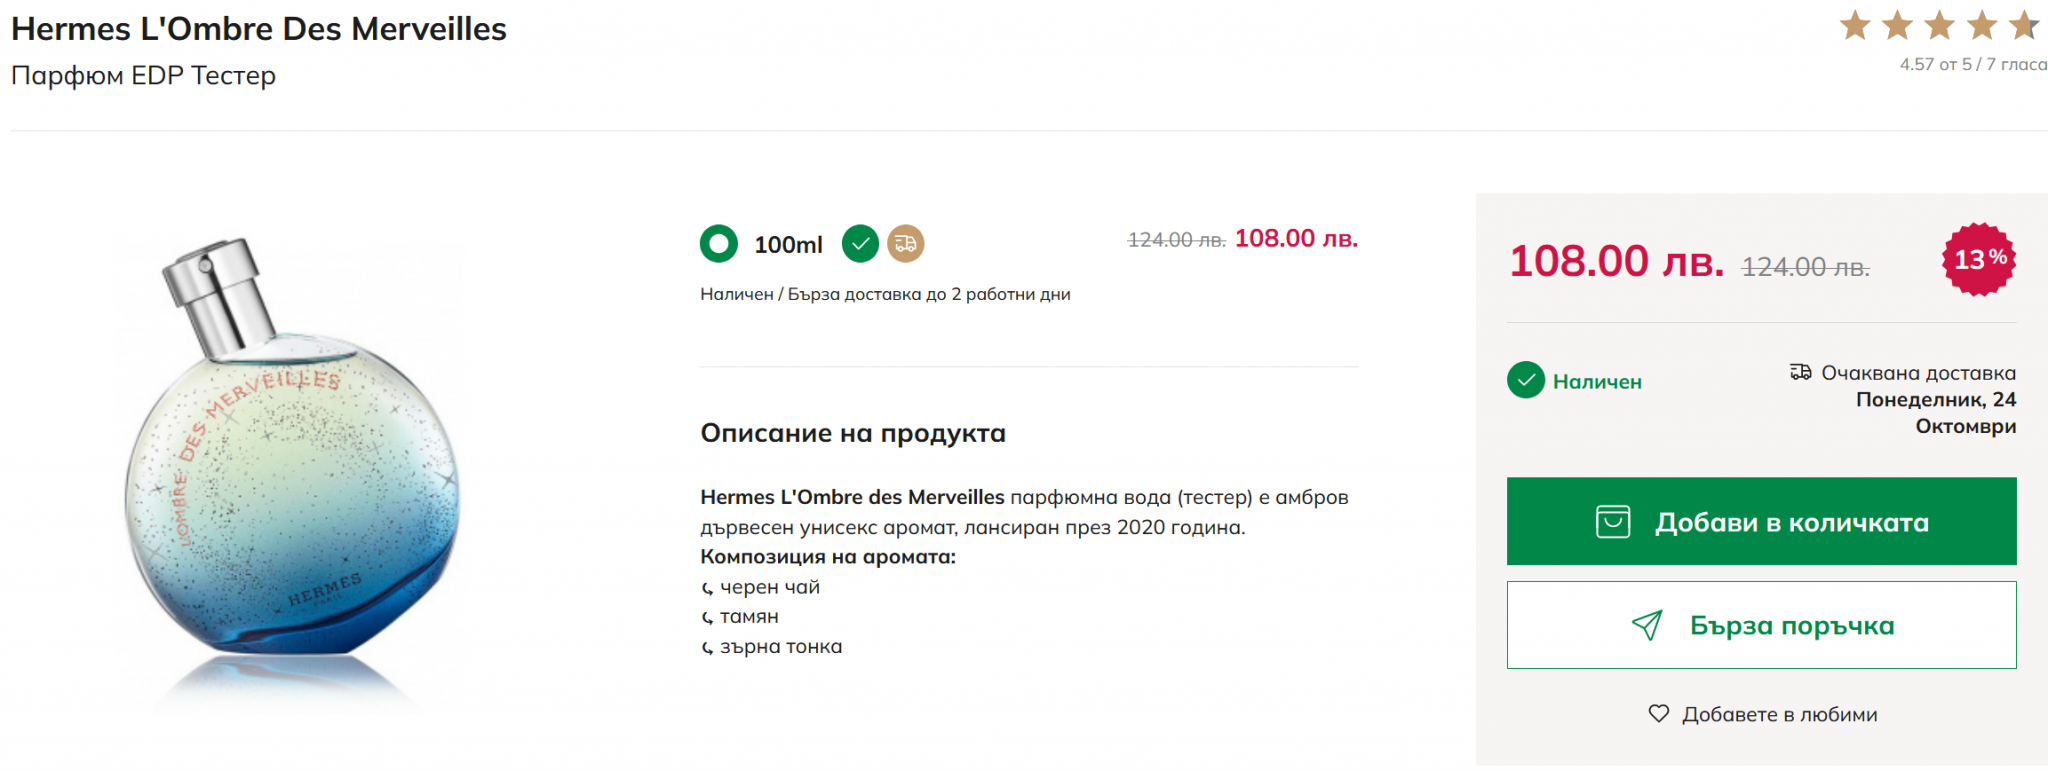Viewport: 2048px width, 771px height.
Task: Click the tan fast-delivery truck icon
Action: tap(906, 243)
